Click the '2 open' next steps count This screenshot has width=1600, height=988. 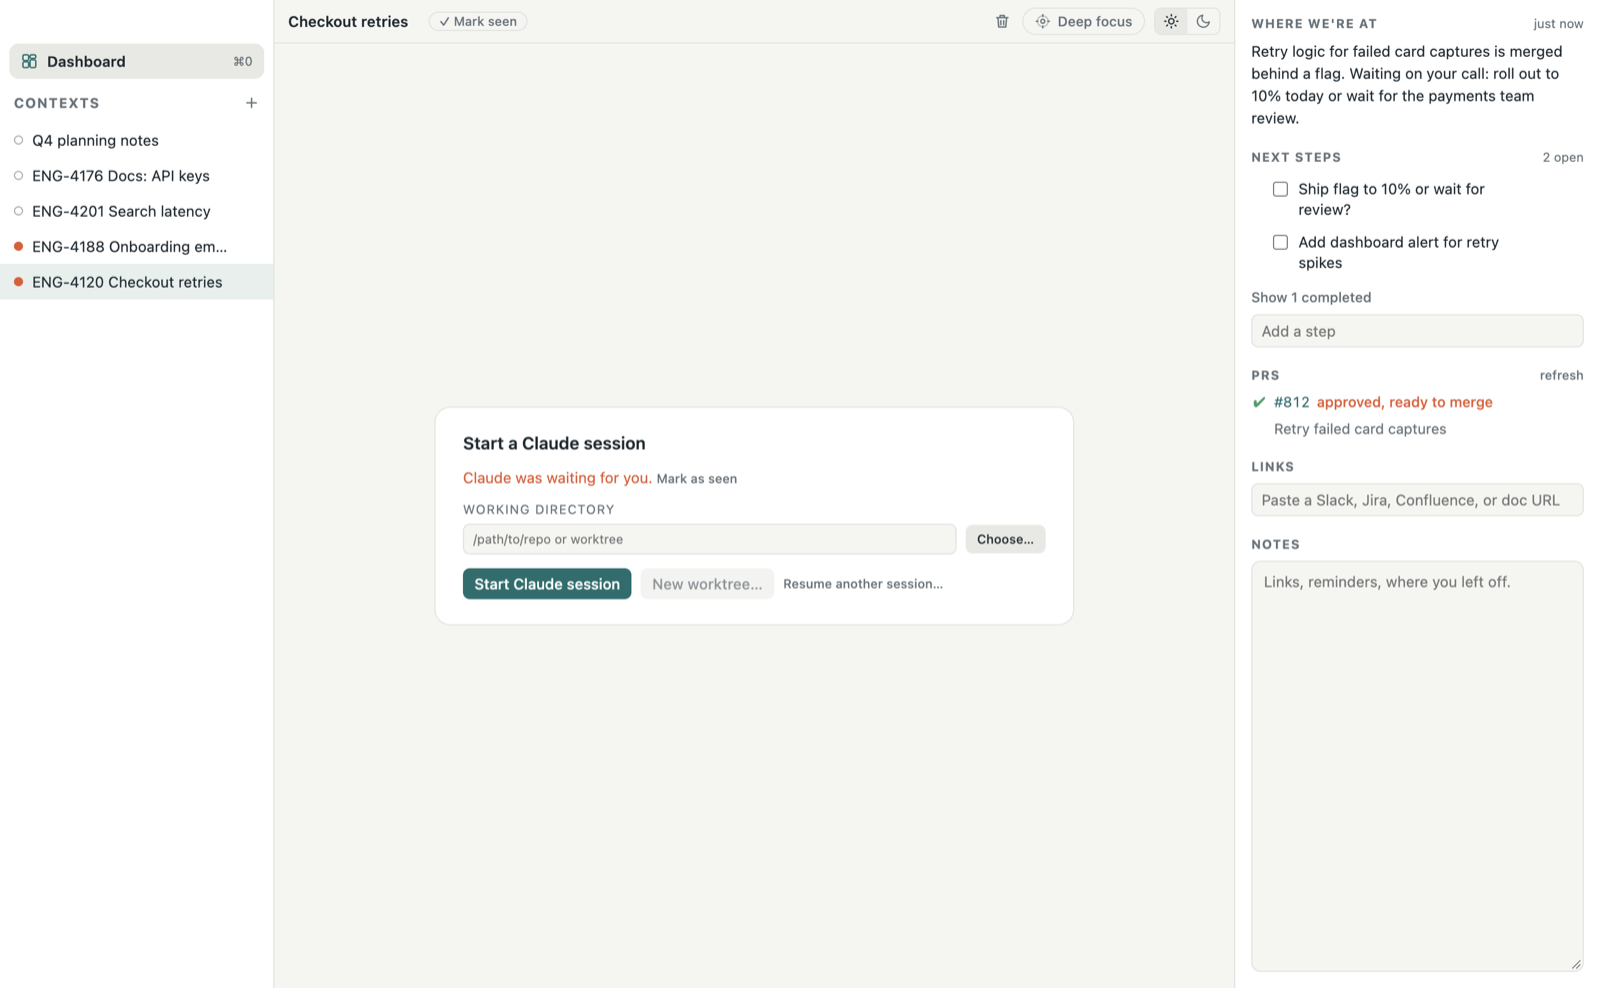1562,157
